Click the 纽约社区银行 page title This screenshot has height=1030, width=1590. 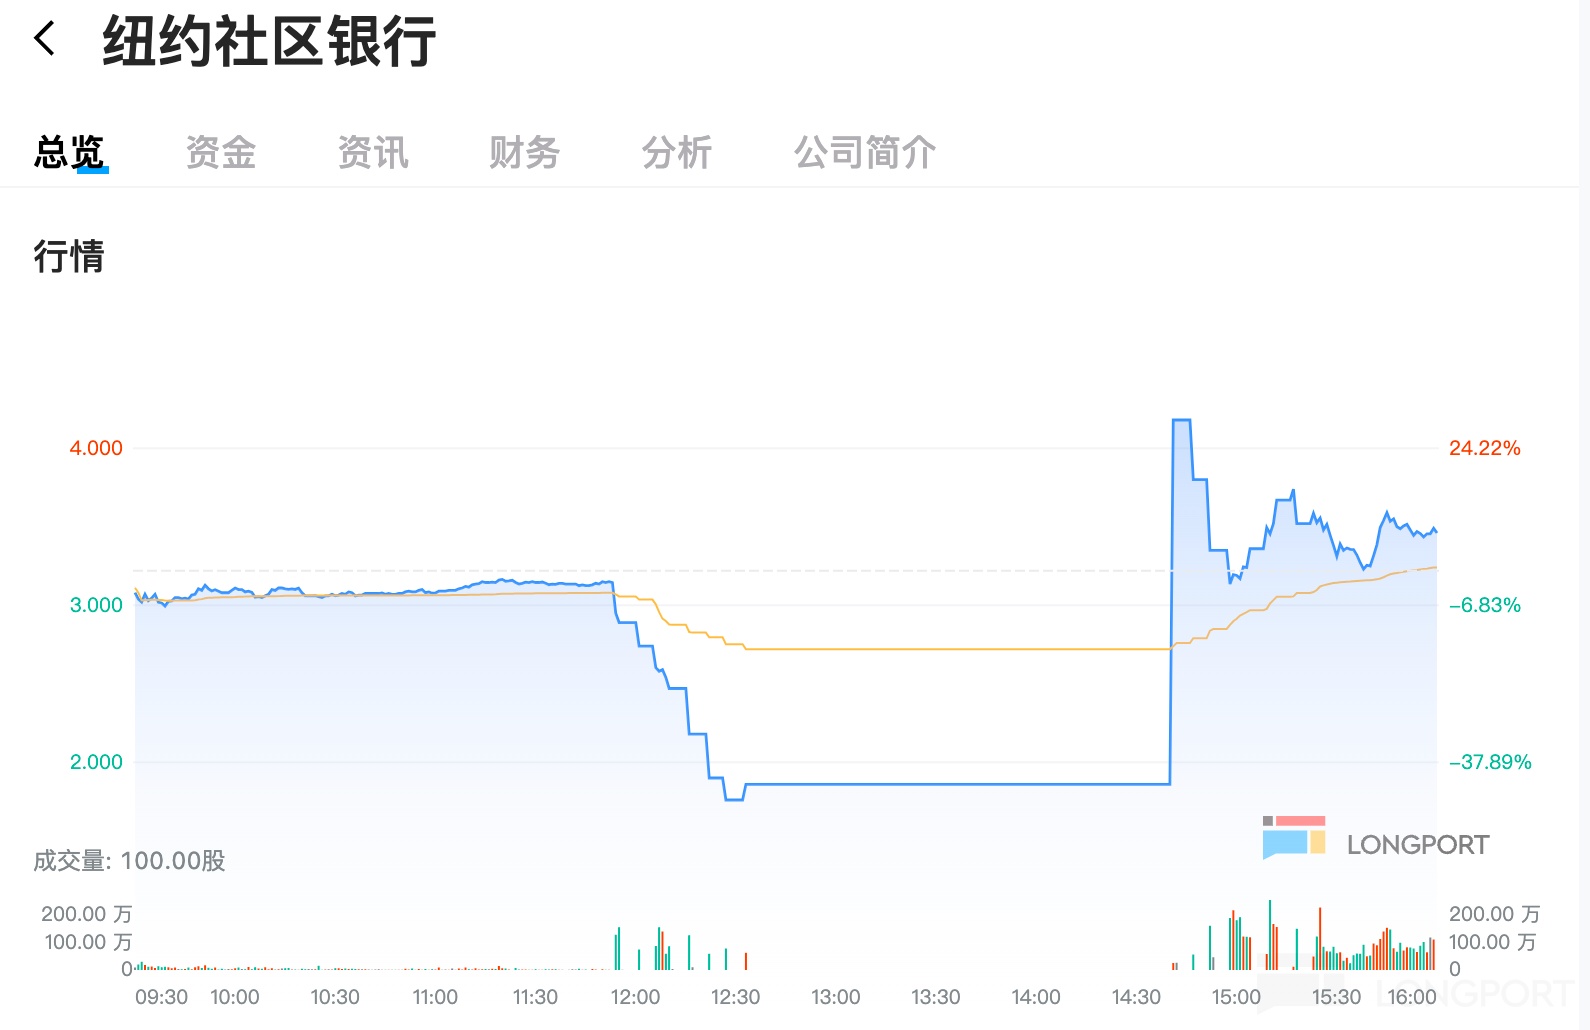click(x=269, y=42)
